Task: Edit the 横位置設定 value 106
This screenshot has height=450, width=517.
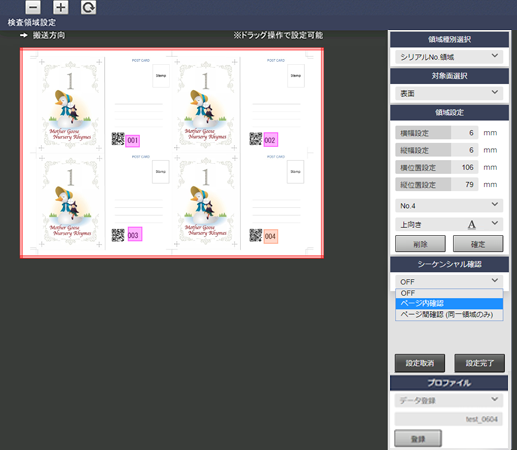Action: [x=465, y=167]
